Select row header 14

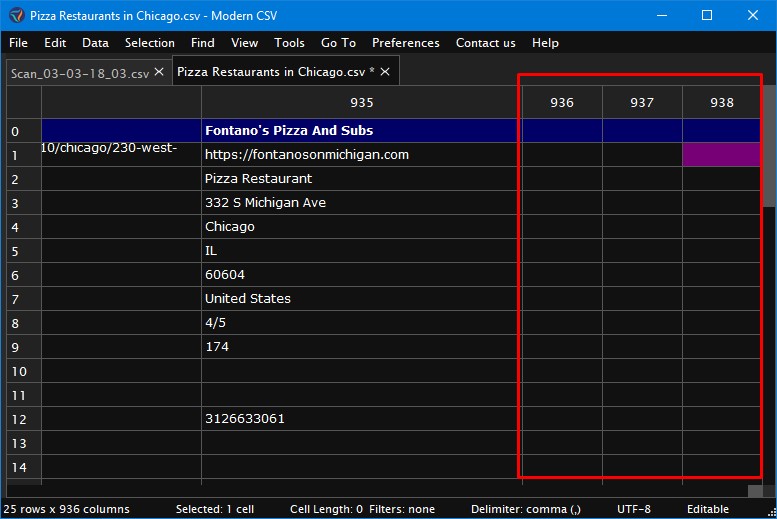(24, 467)
